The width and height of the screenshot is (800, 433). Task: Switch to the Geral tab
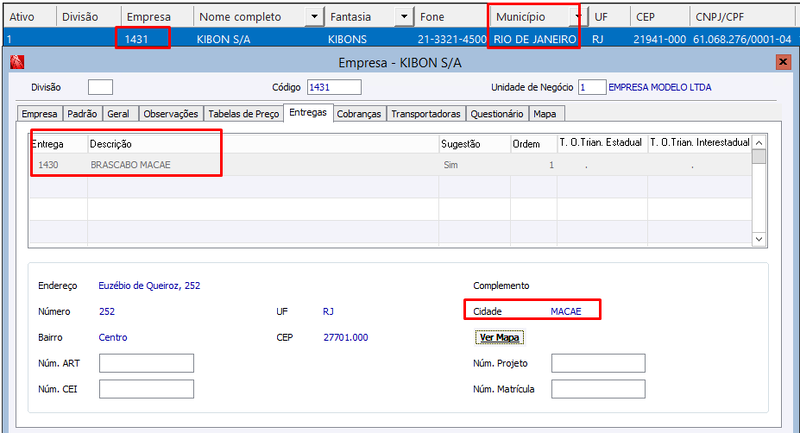coord(118,114)
